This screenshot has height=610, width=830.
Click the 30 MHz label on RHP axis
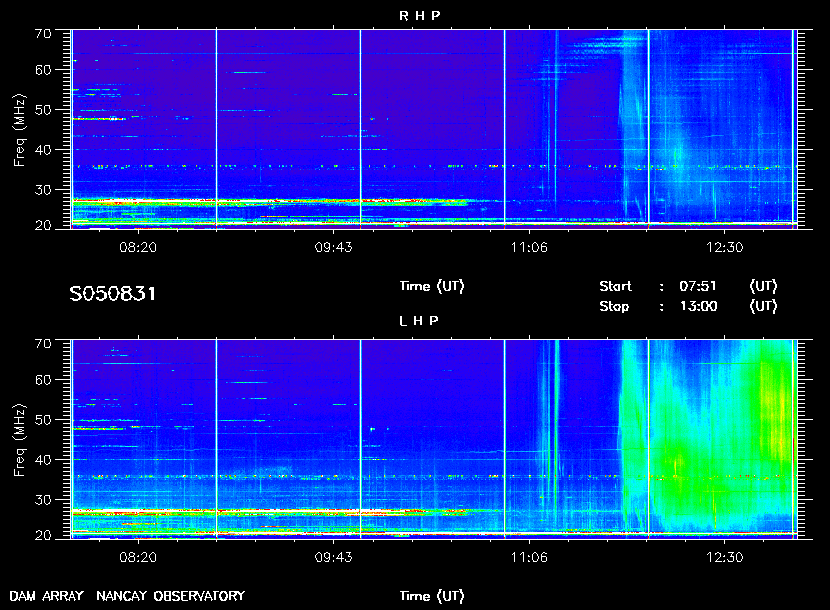(x=43, y=190)
